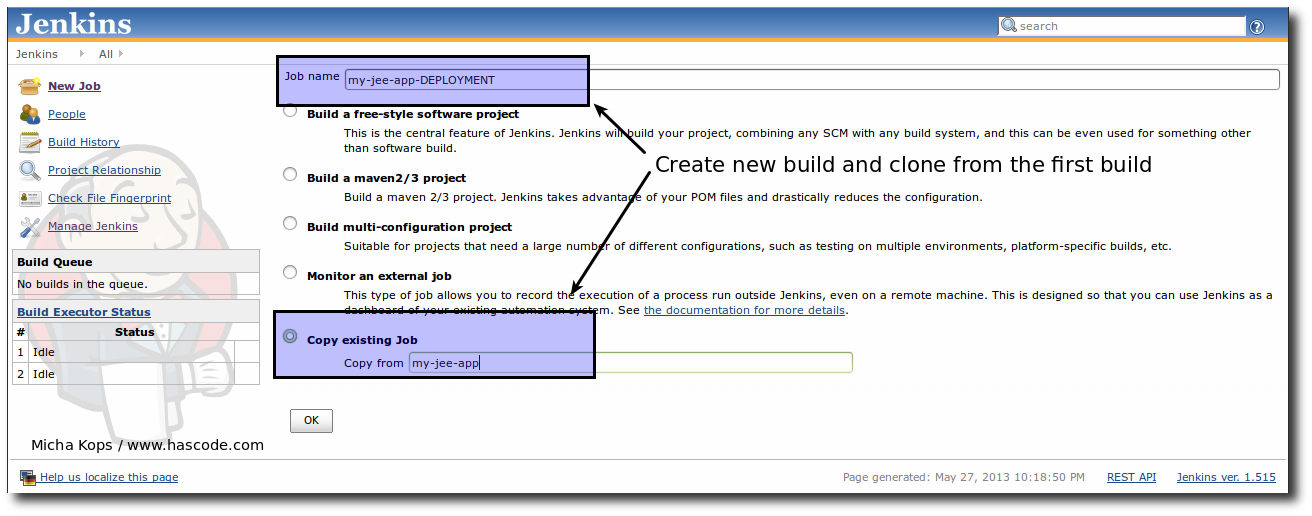
Task: Select Build multi-configuration project radio
Action: point(290,223)
